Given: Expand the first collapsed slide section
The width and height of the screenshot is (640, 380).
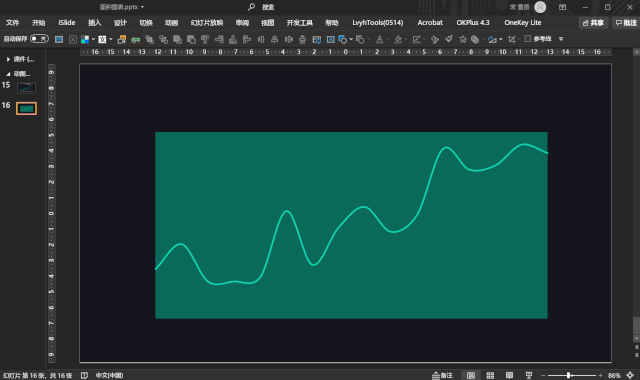Looking at the screenshot, I should [x=8, y=60].
